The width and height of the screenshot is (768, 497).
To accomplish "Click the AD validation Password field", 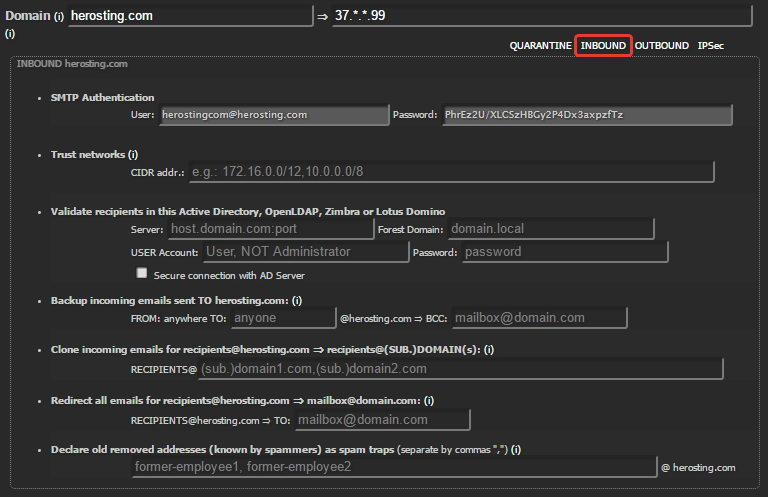I will coord(565,252).
